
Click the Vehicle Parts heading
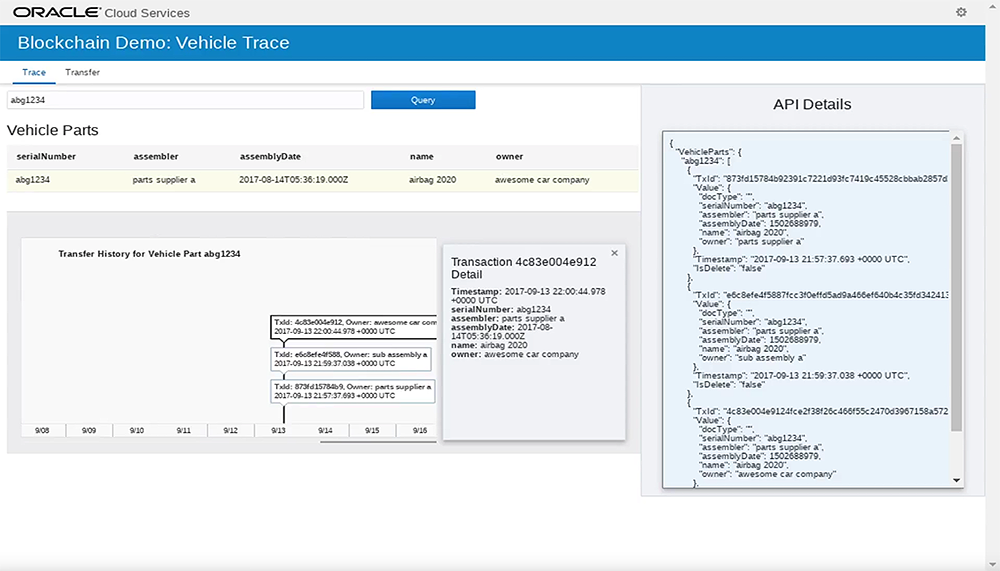52,130
